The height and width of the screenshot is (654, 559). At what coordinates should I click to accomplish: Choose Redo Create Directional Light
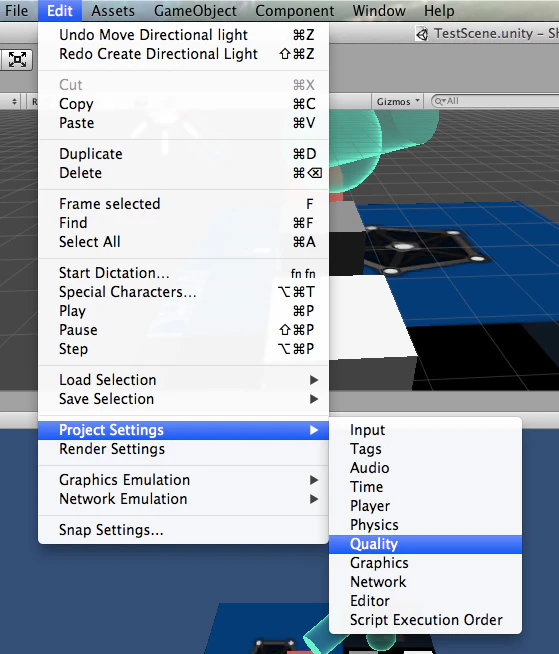point(184,54)
